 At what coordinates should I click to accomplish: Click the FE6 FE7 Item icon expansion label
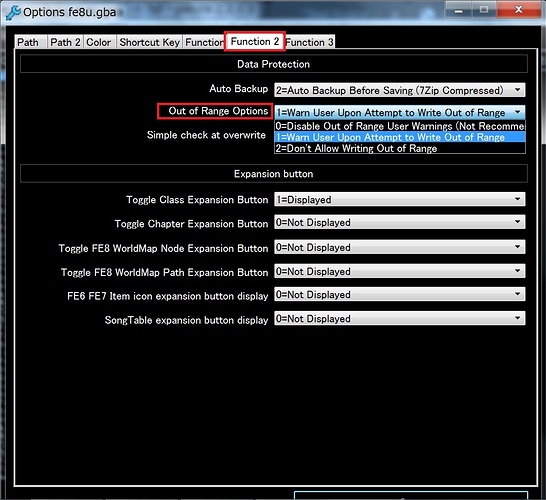coord(167,296)
